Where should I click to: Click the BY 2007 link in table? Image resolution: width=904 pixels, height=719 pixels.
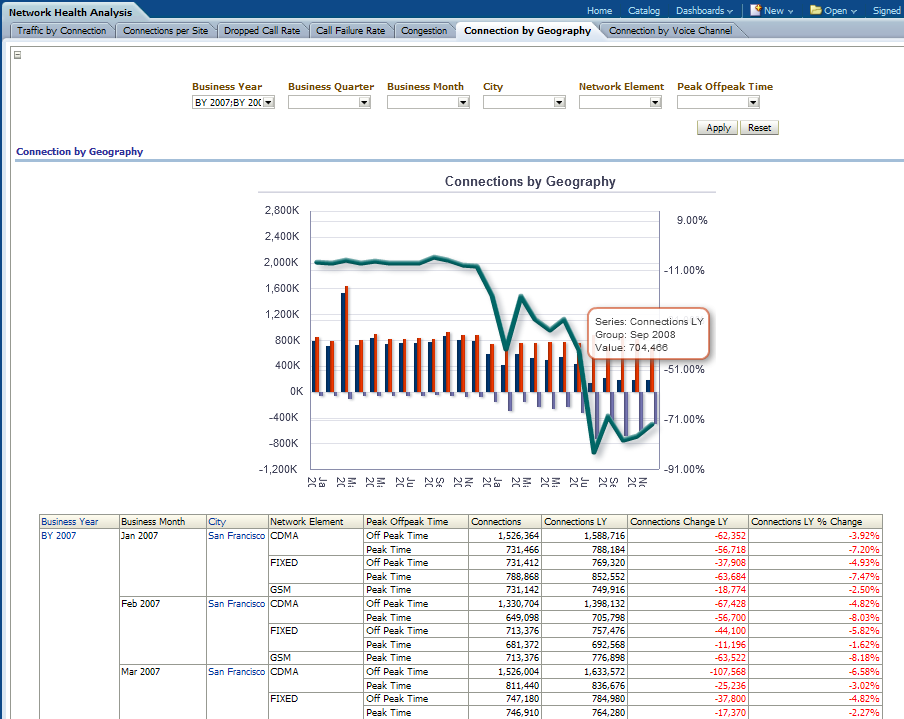56,536
